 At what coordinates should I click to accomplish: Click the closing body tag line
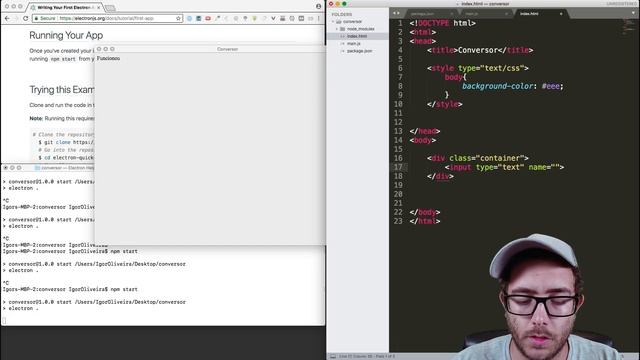424,212
